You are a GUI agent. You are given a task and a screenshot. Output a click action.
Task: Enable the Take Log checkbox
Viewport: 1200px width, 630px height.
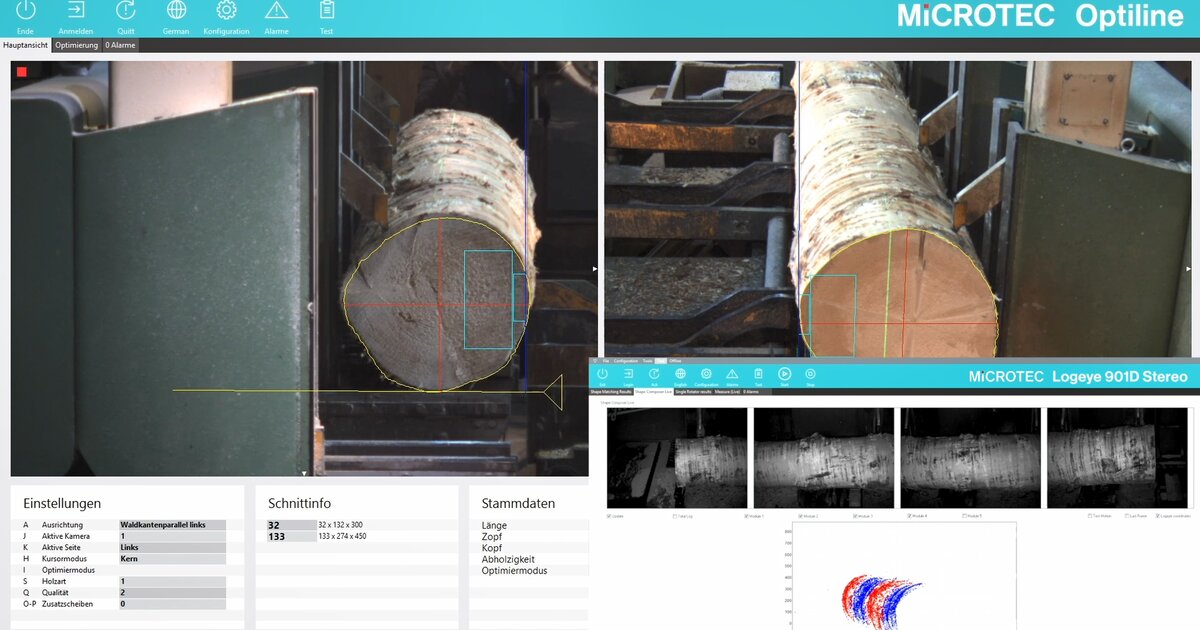pos(675,516)
